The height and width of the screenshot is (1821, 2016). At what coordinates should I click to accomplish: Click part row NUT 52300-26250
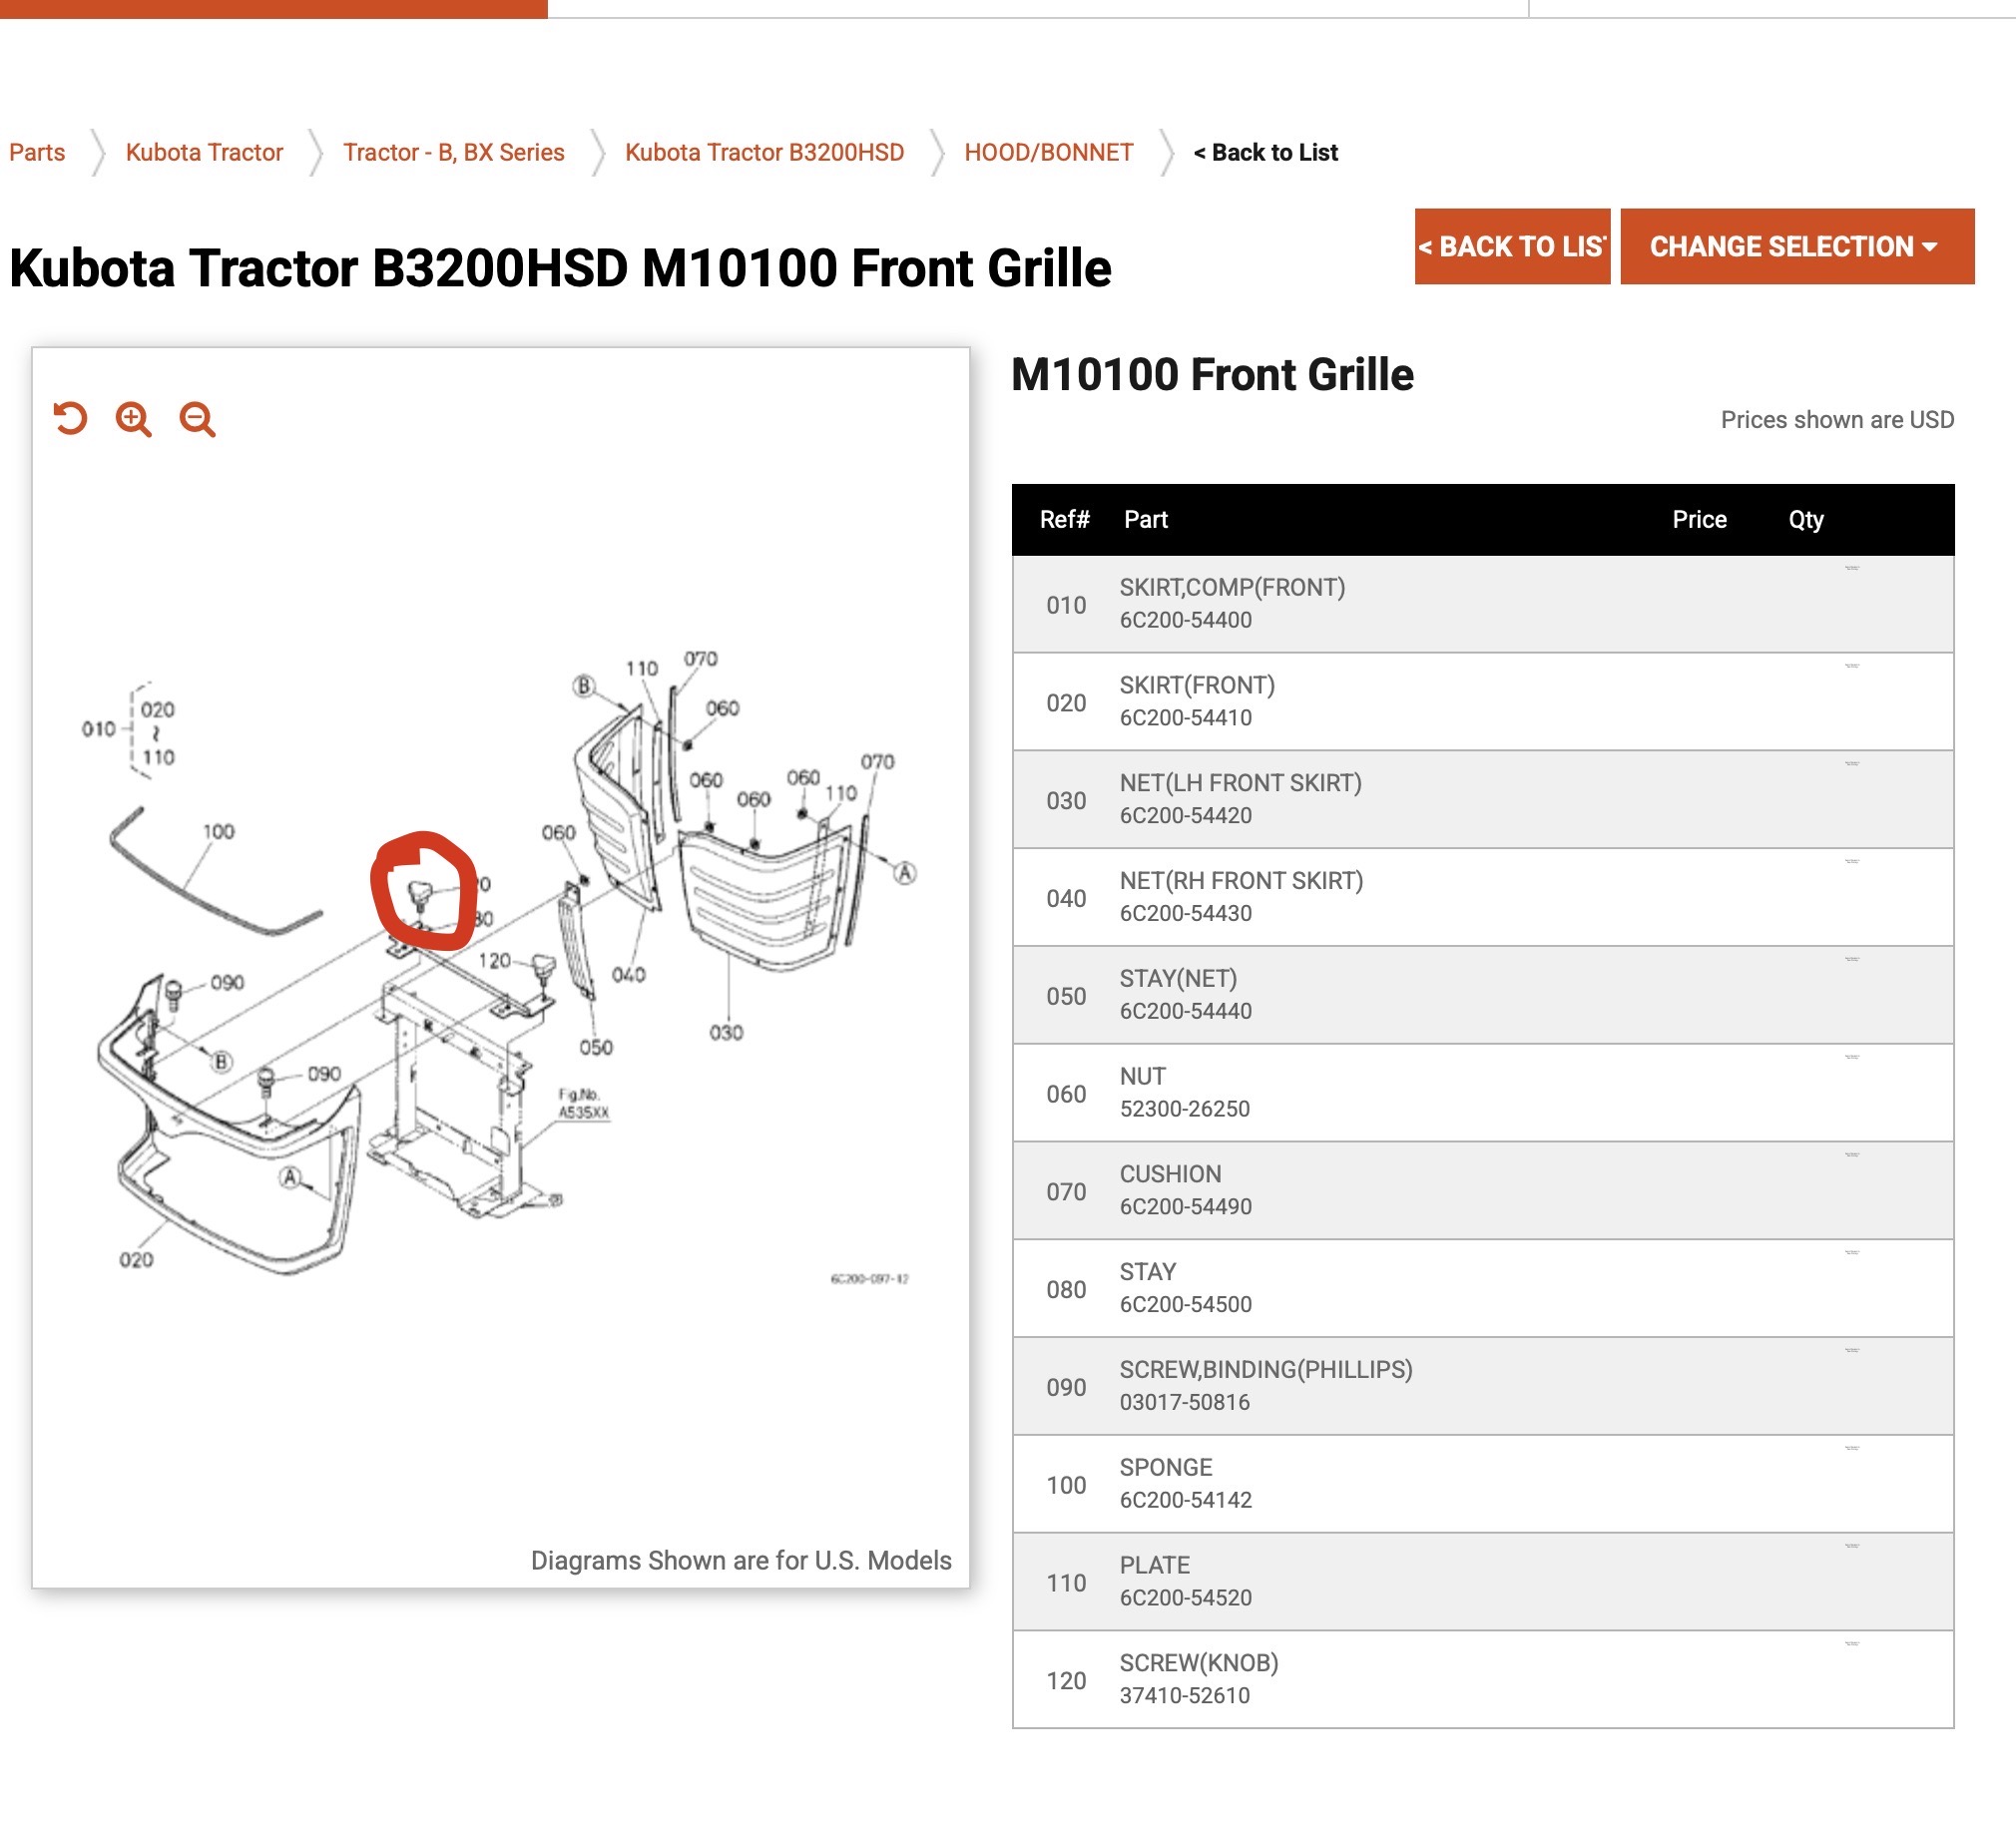click(x=1482, y=1091)
